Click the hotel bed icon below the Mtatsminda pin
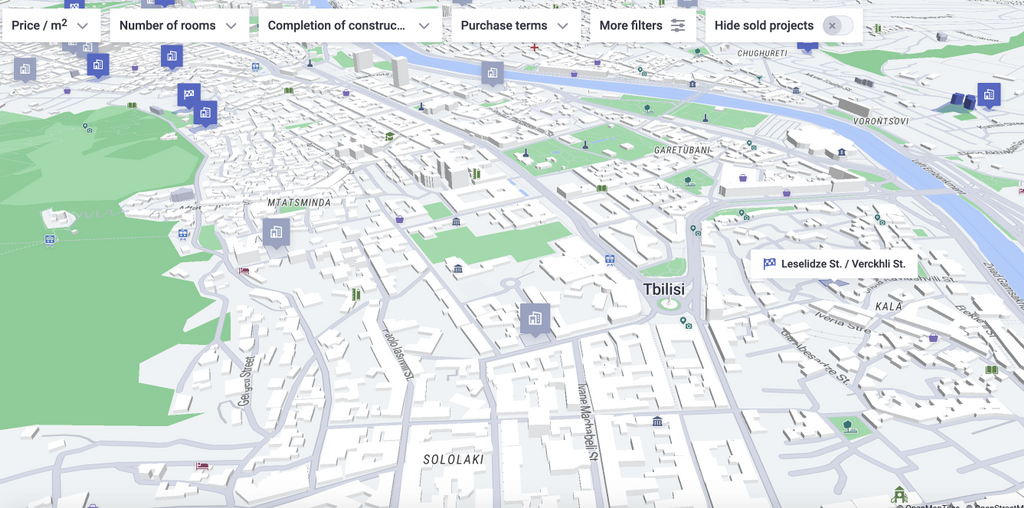The image size is (1024, 508). coord(244,270)
